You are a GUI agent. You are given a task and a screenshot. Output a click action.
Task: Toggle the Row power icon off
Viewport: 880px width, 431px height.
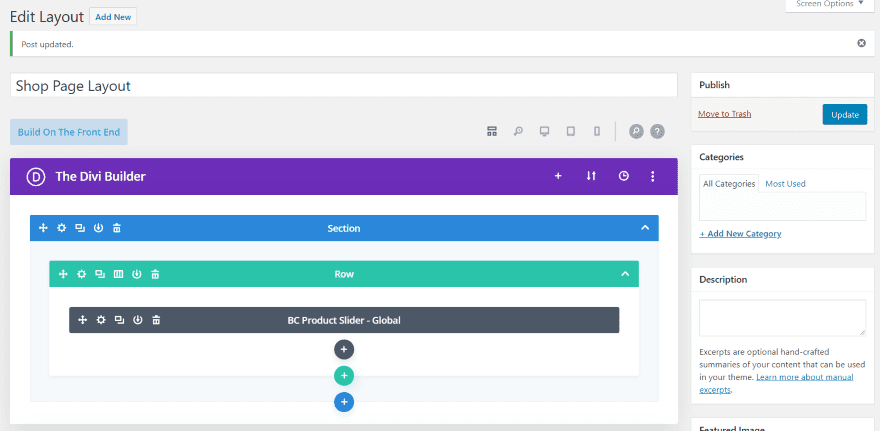pyautogui.click(x=137, y=274)
